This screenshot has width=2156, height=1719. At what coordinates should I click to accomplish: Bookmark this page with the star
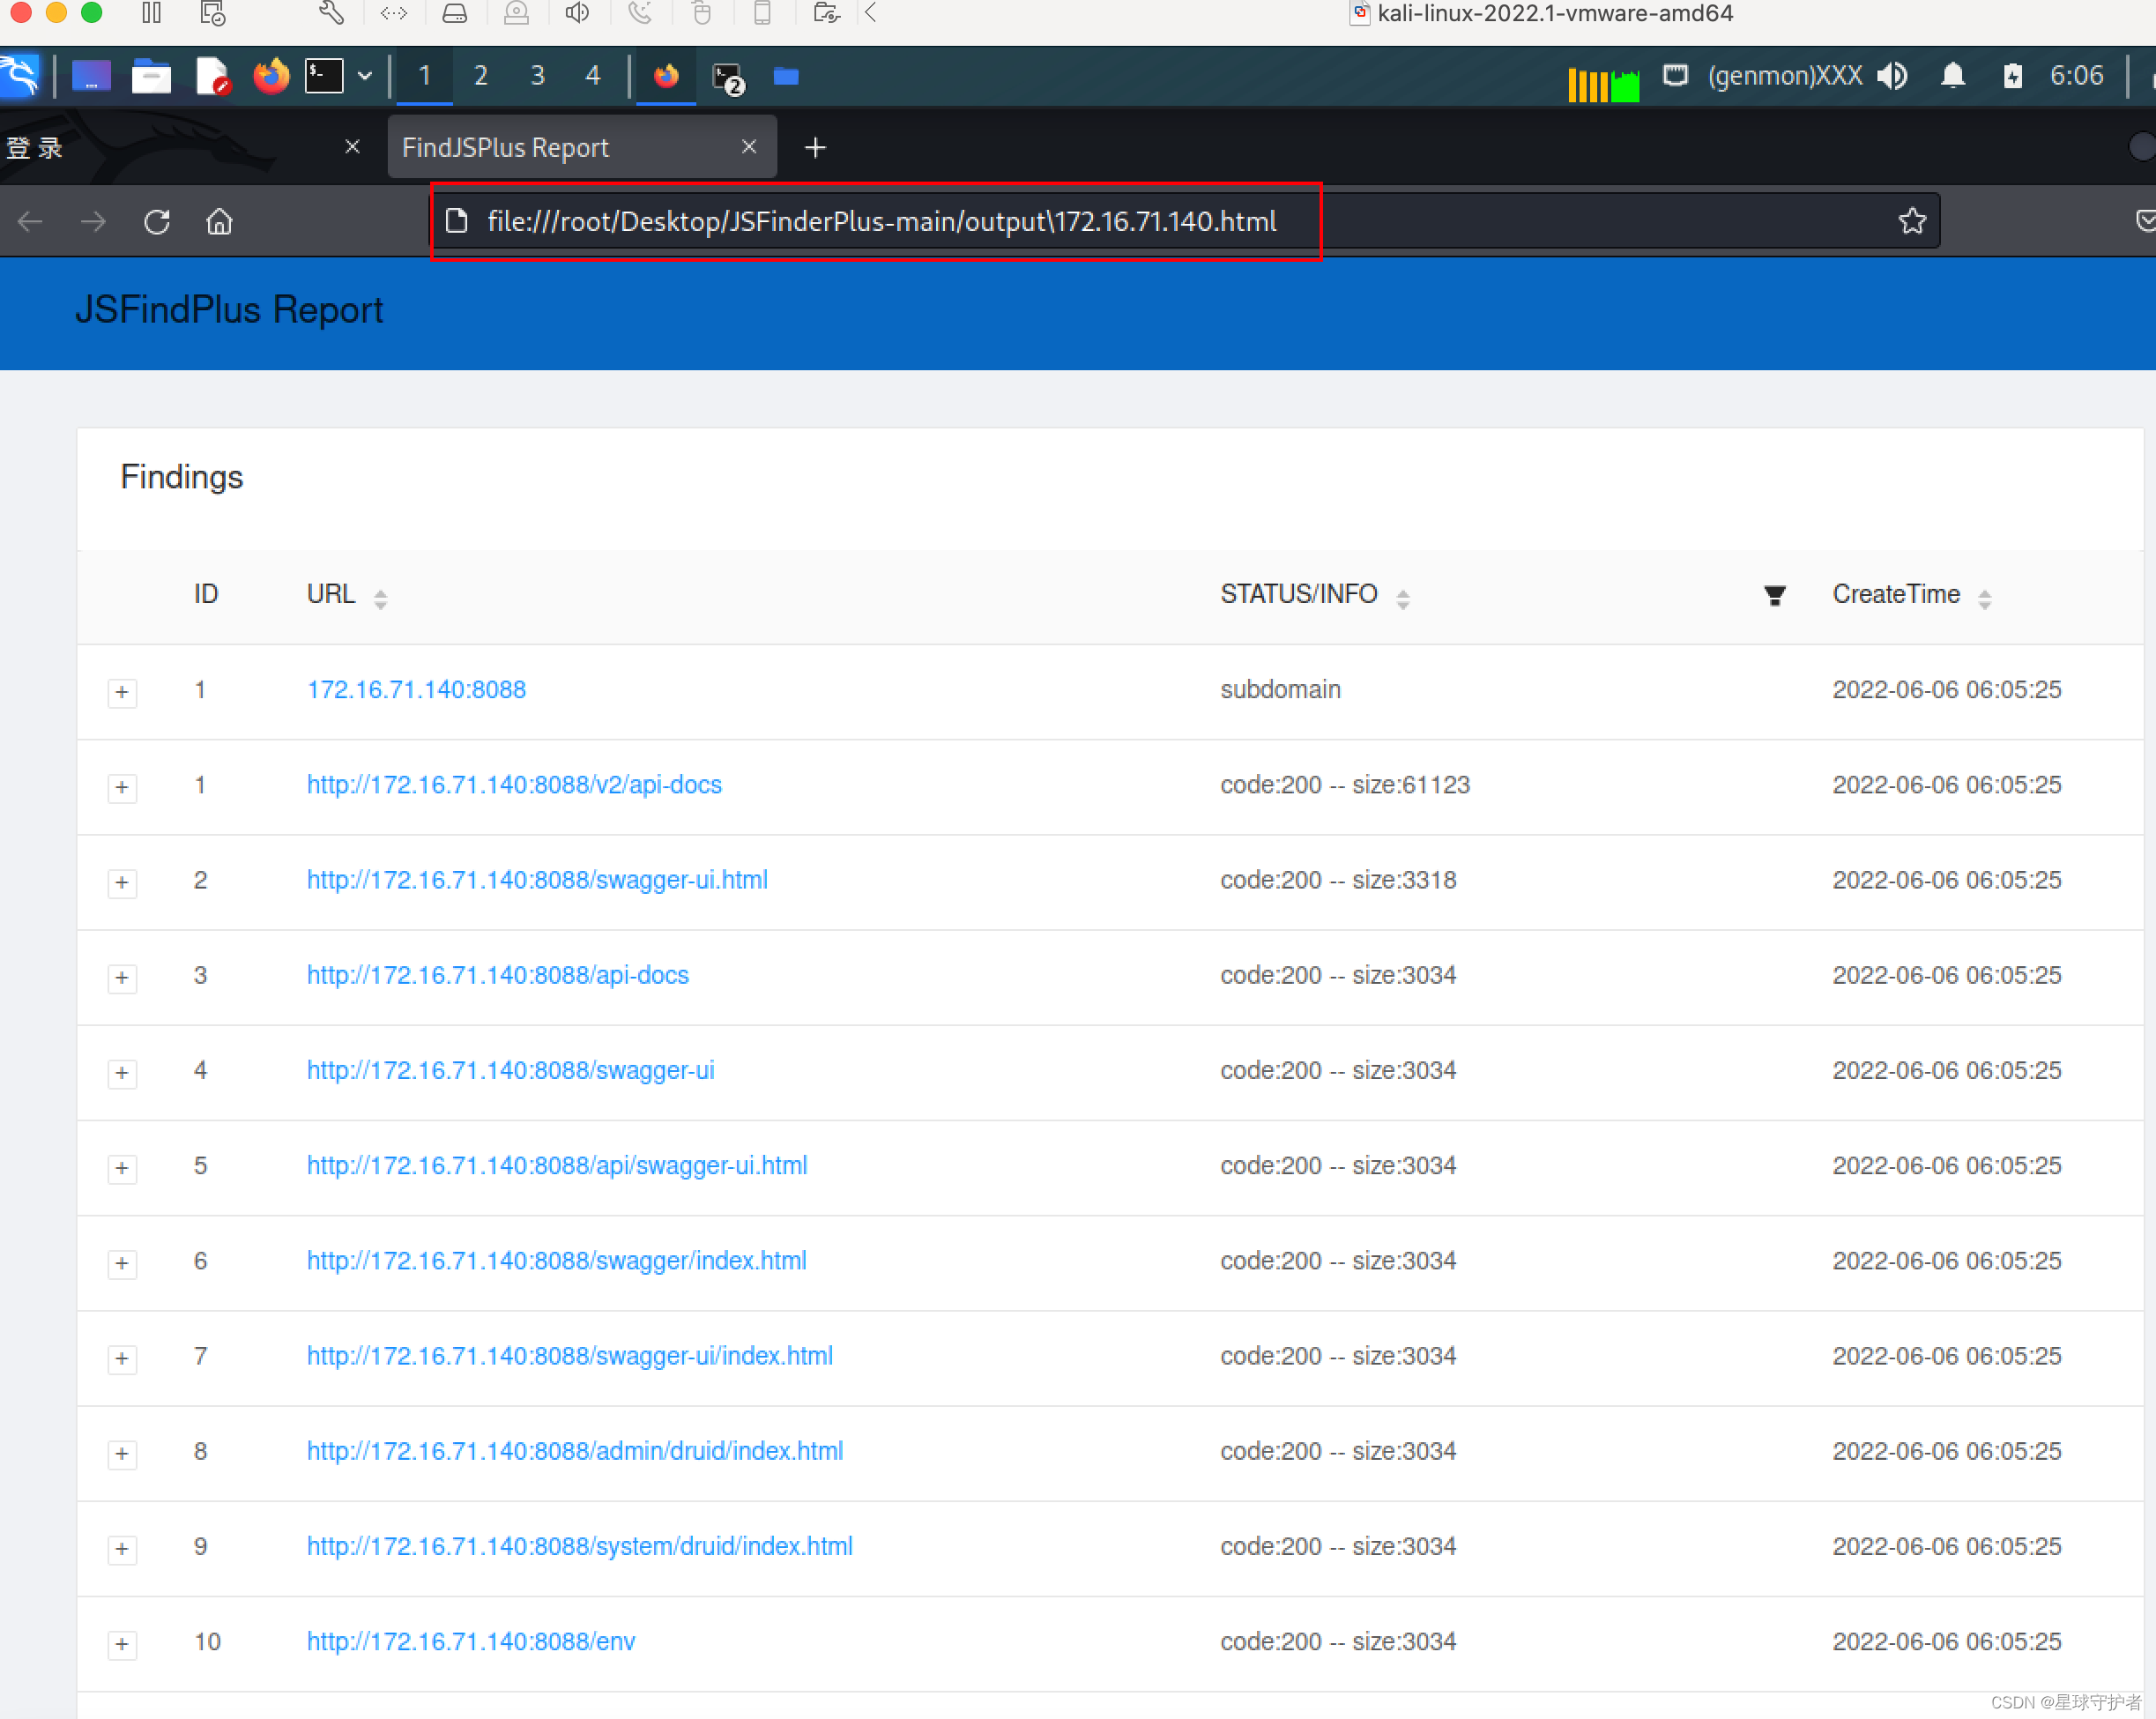pyautogui.click(x=1912, y=221)
